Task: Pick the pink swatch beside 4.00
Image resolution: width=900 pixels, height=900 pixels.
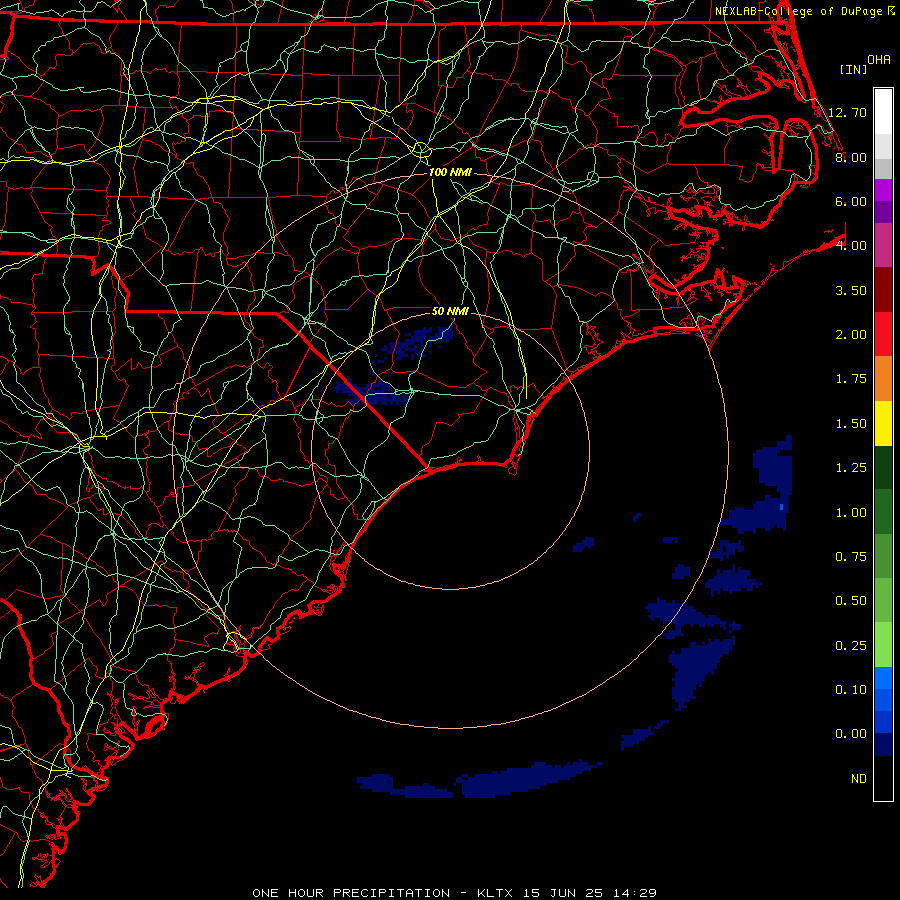Action: tap(883, 245)
